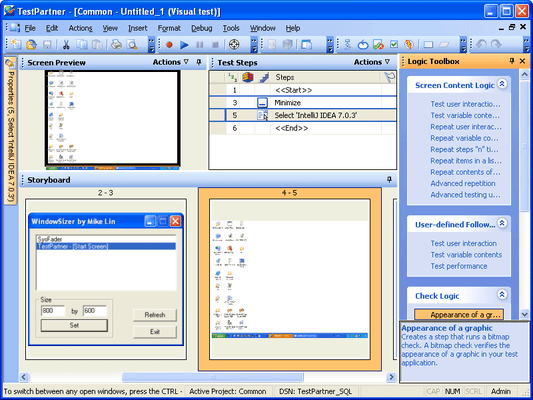Click the blank rectangle toolbar icon
This screenshot has height=400, width=533.
coord(428,45)
